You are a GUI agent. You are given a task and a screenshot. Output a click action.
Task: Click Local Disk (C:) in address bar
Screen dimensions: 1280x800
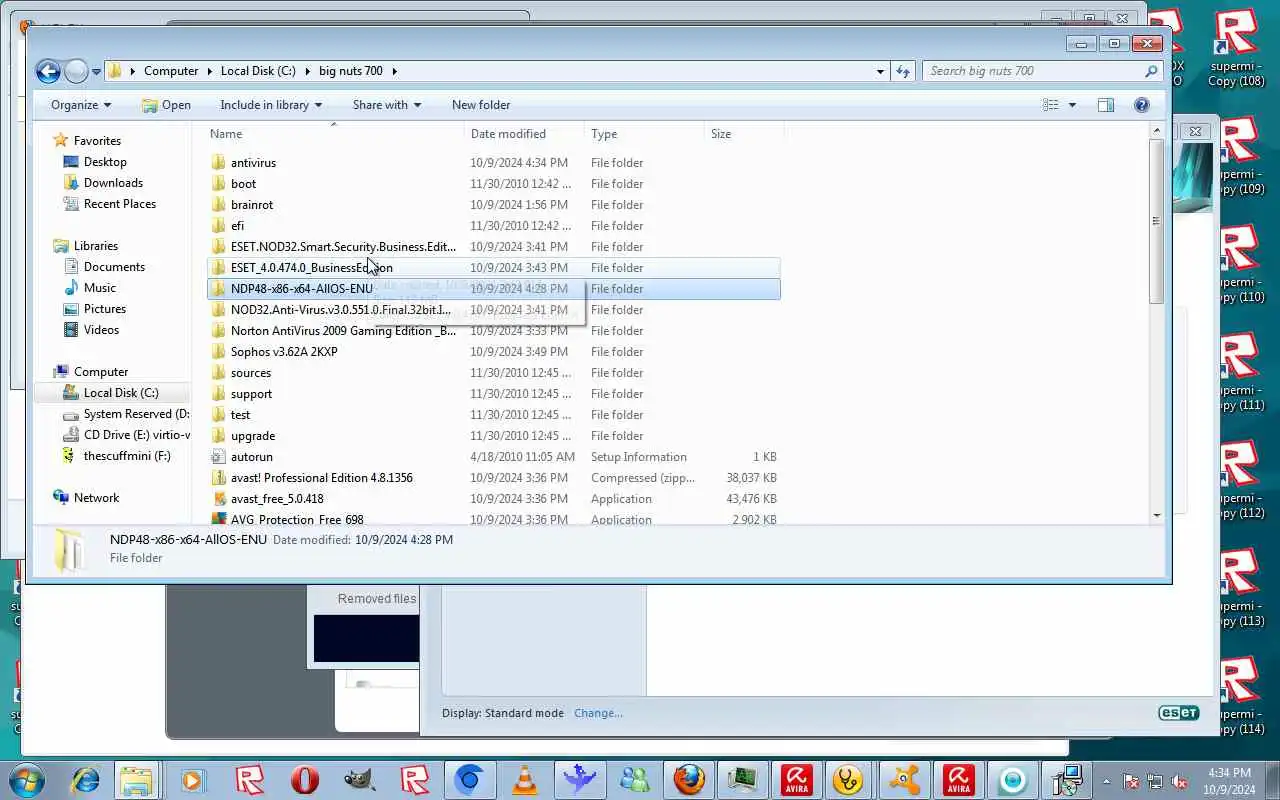click(x=258, y=71)
